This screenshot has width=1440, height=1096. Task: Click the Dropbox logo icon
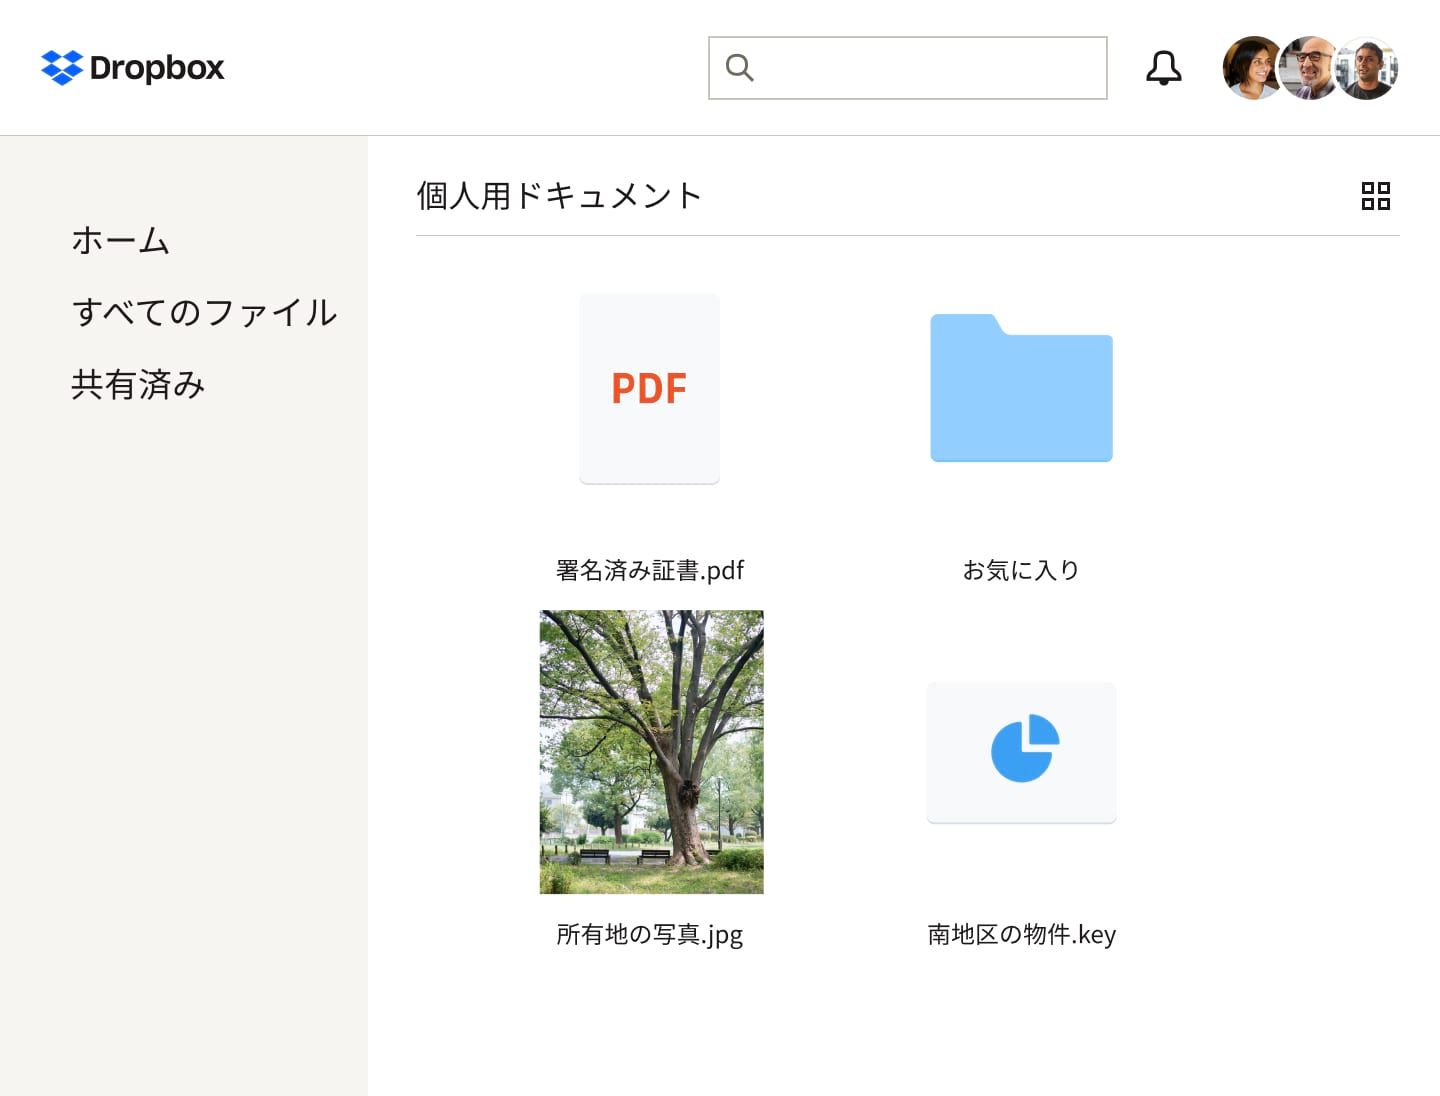[62, 68]
